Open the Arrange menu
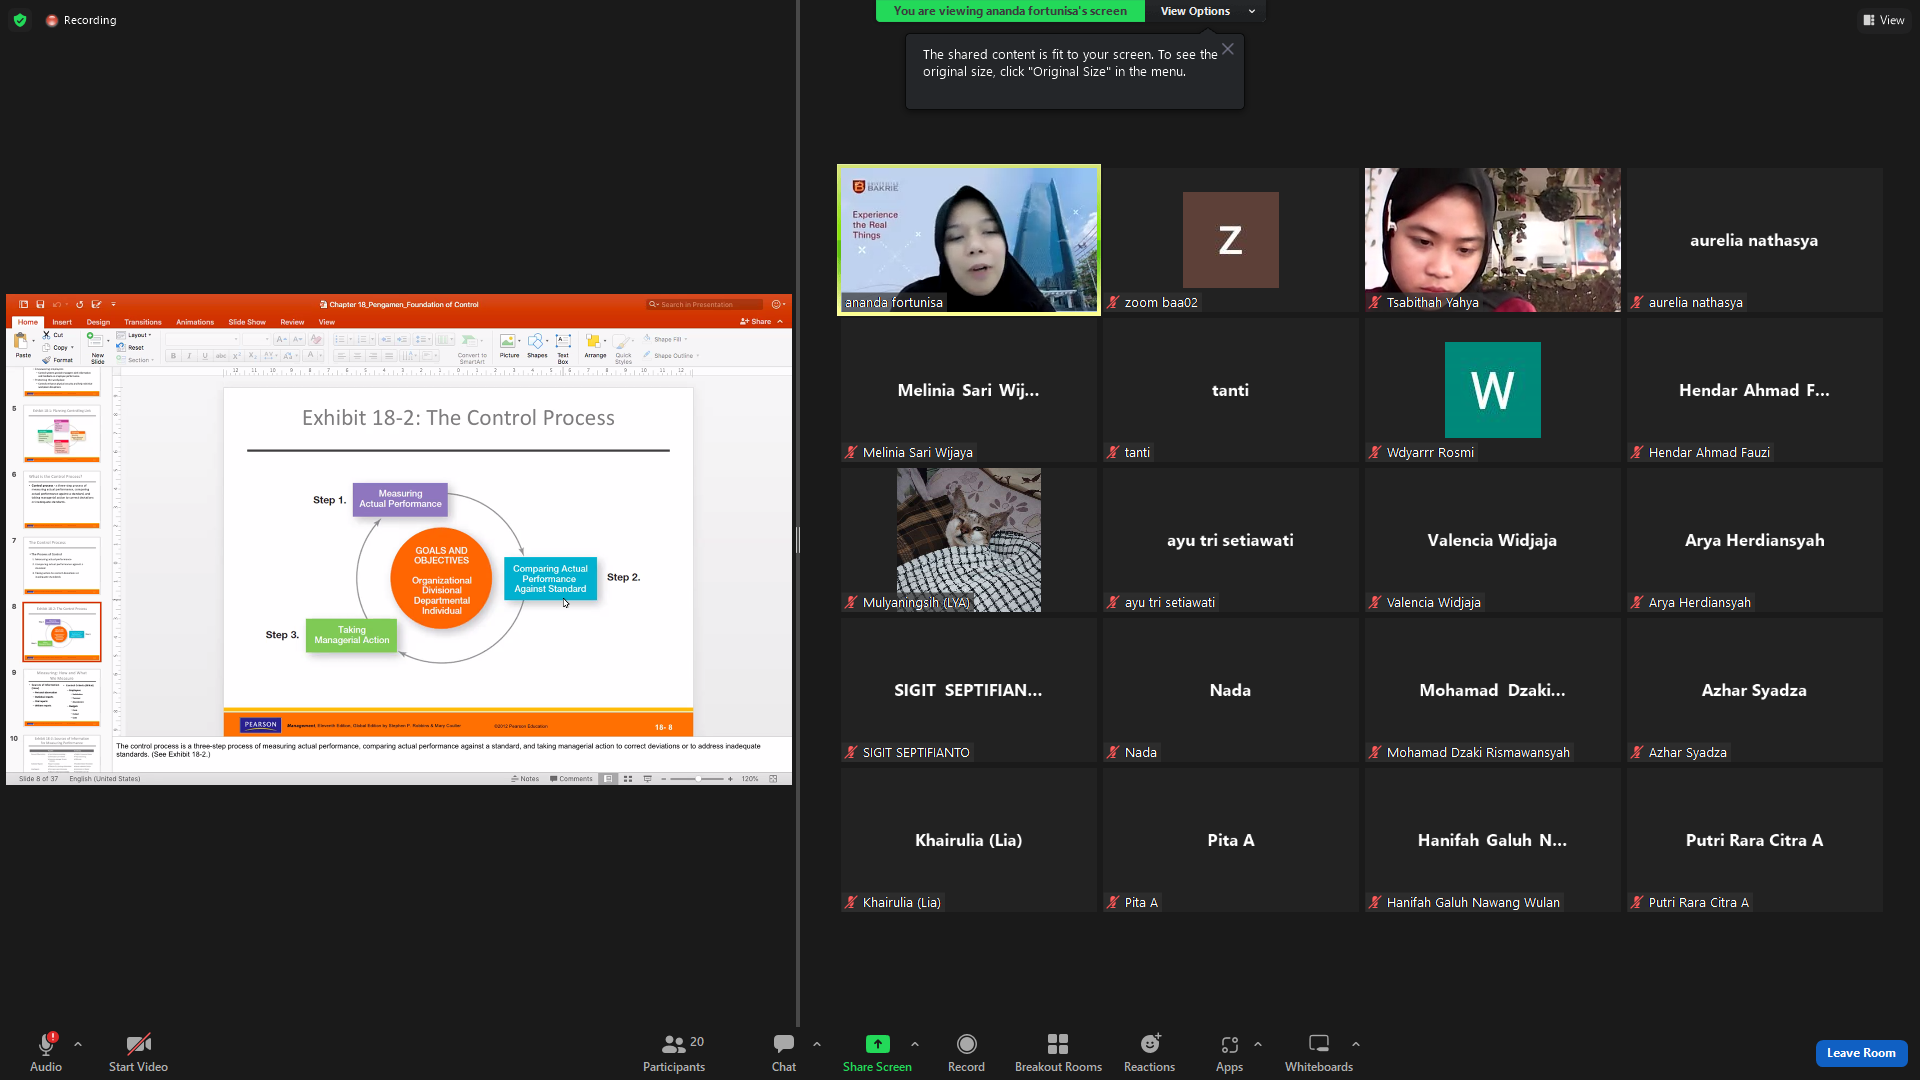 coord(595,346)
